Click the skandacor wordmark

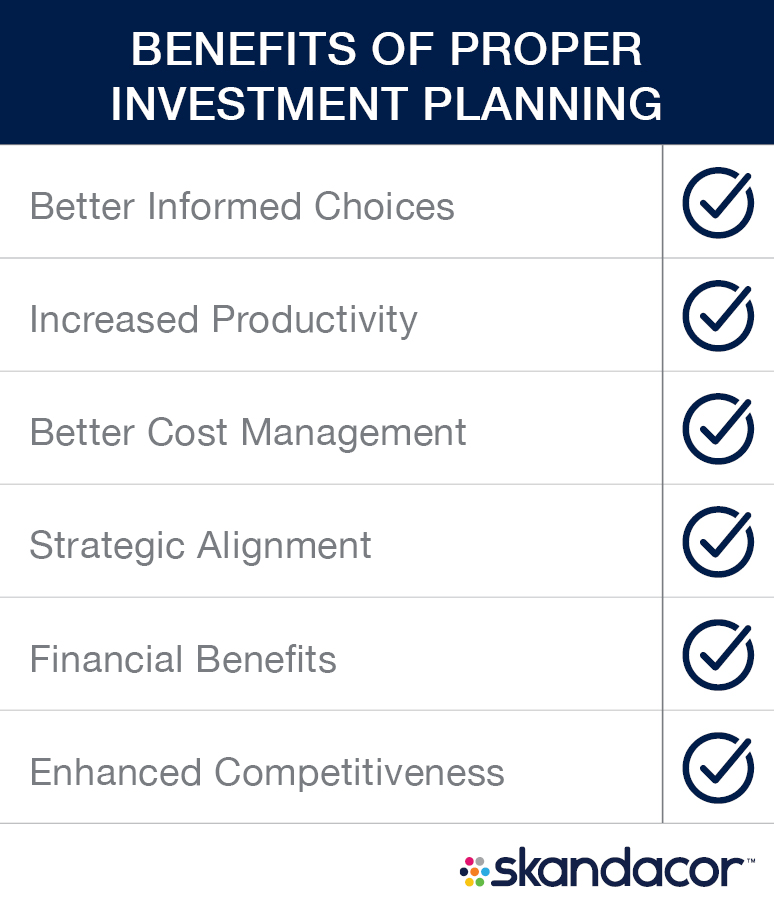(618, 868)
